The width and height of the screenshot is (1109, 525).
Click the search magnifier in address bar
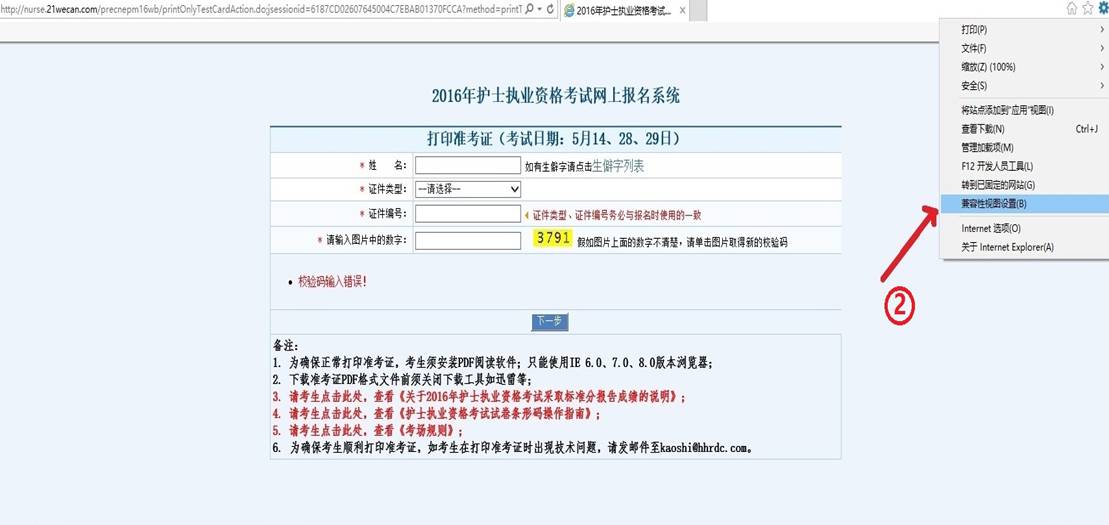click(529, 9)
